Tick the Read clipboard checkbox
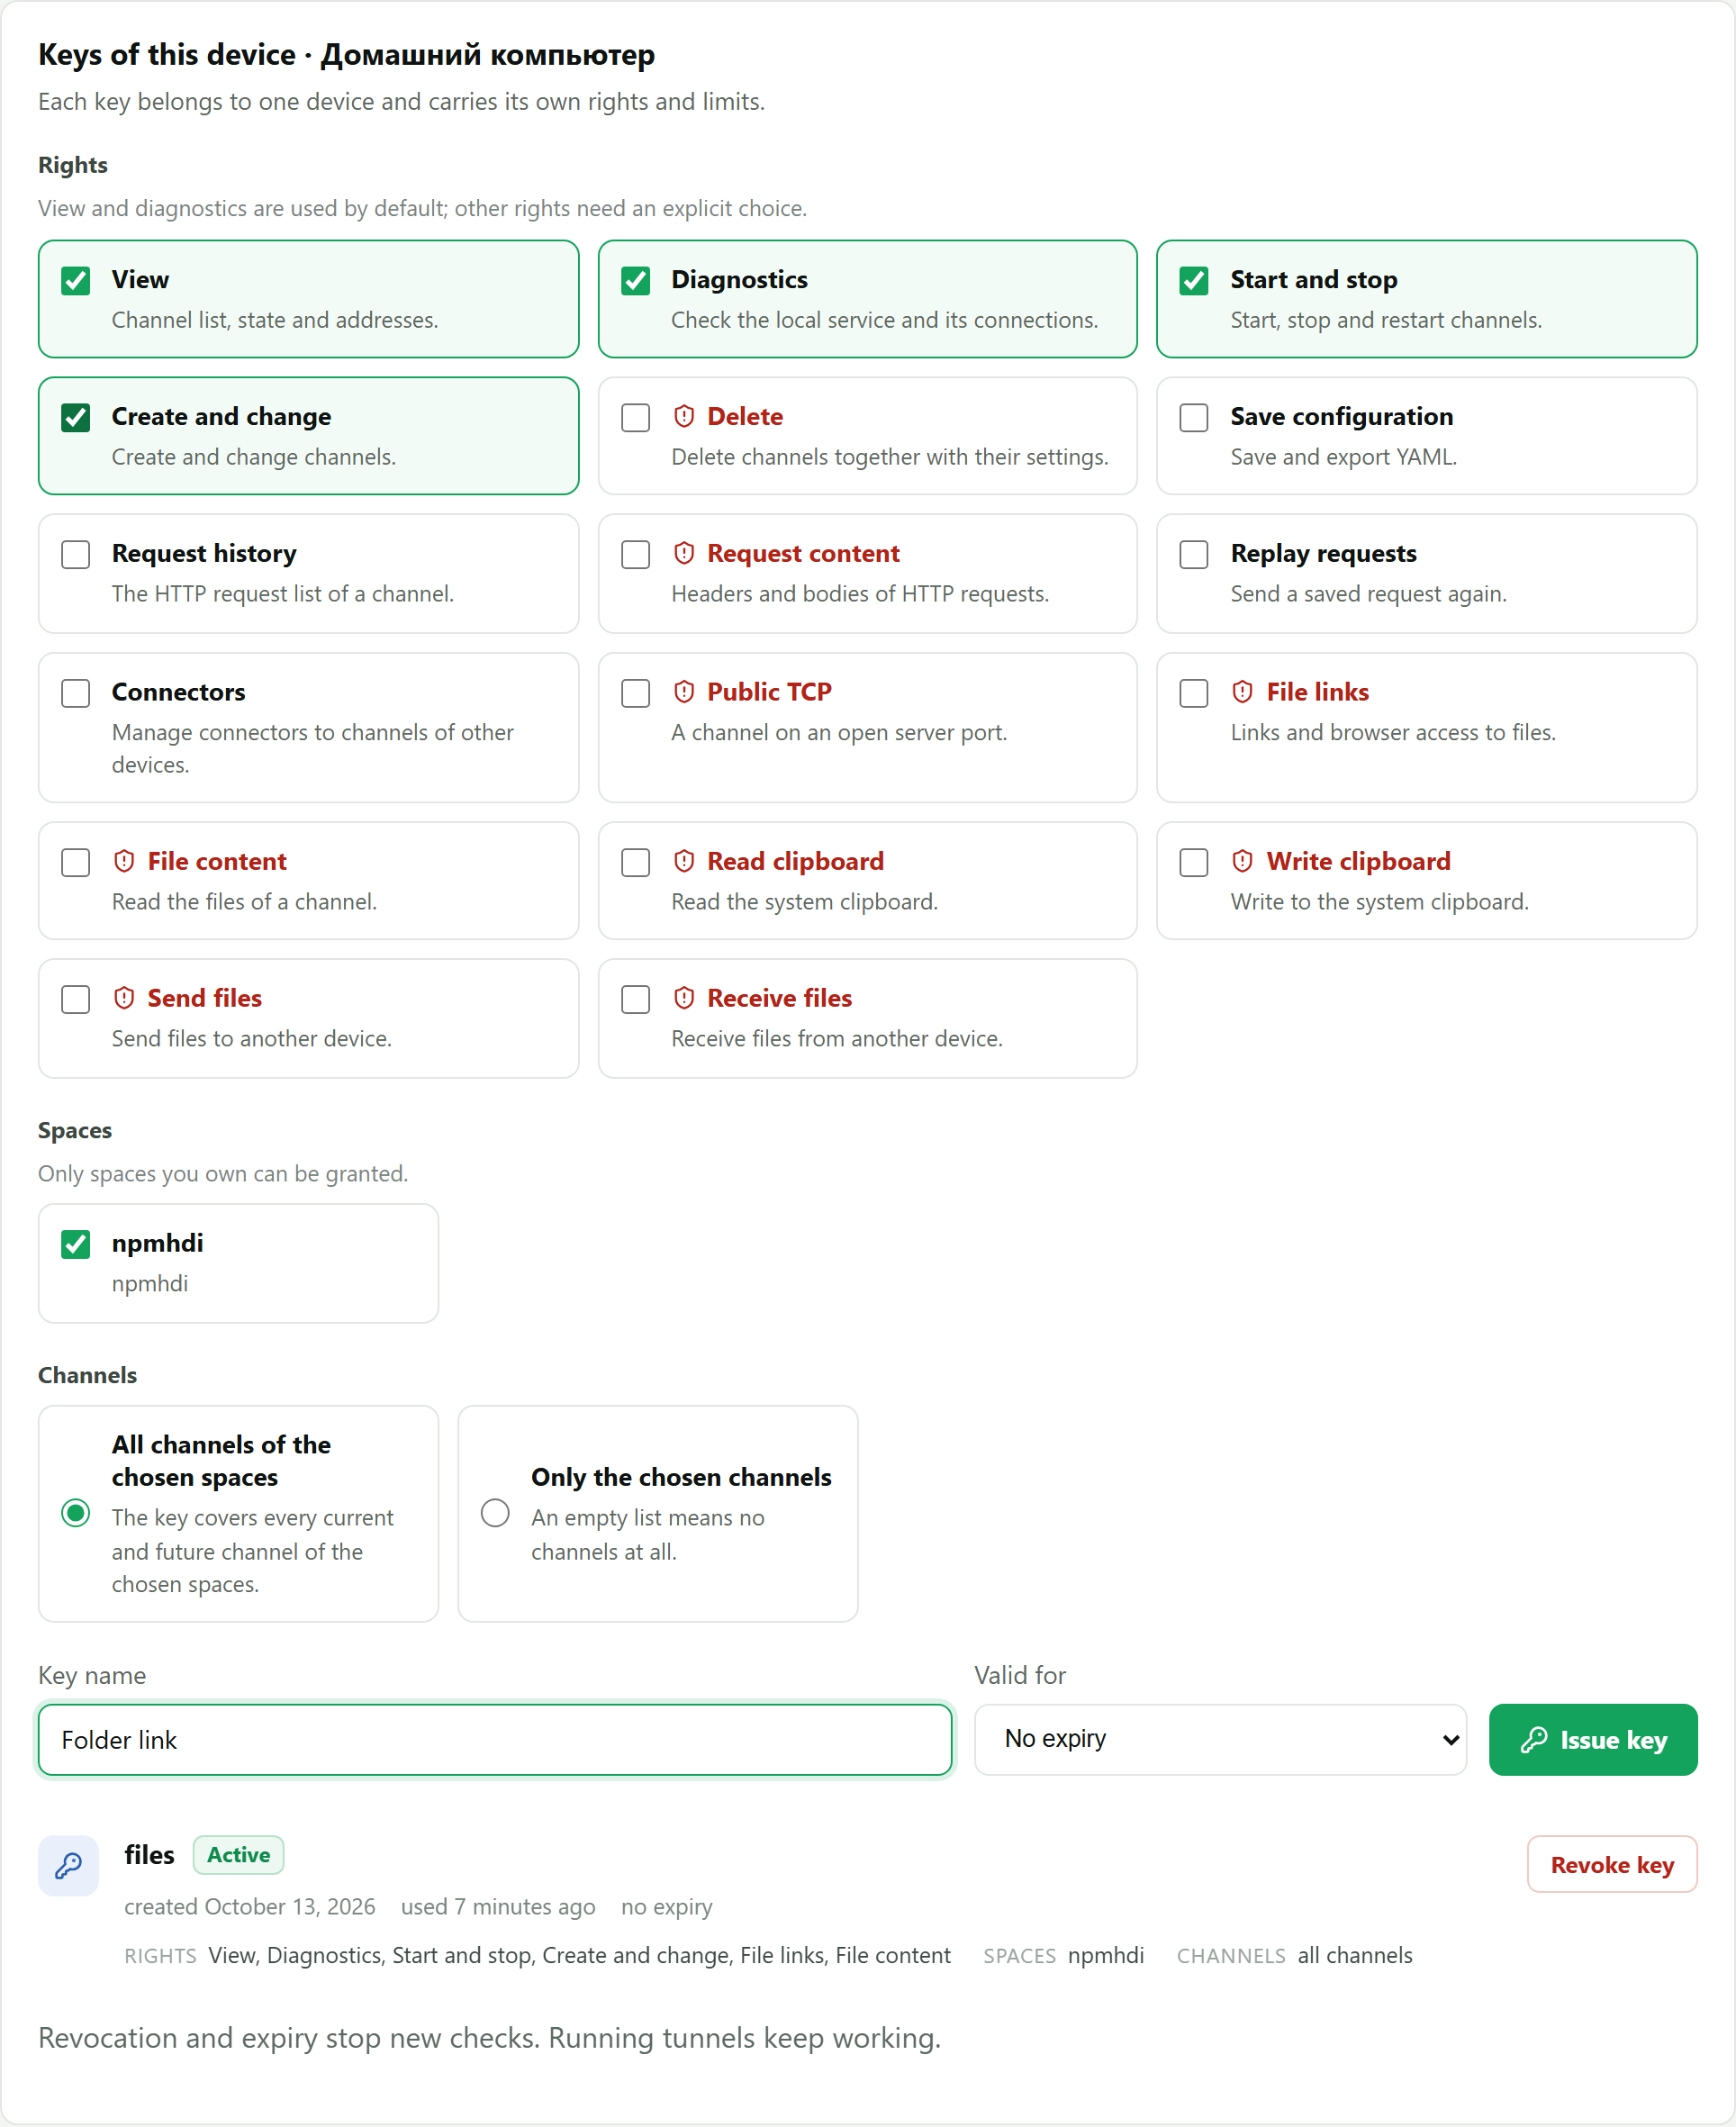Image resolution: width=1736 pixels, height=2127 pixels. pyautogui.click(x=636, y=862)
